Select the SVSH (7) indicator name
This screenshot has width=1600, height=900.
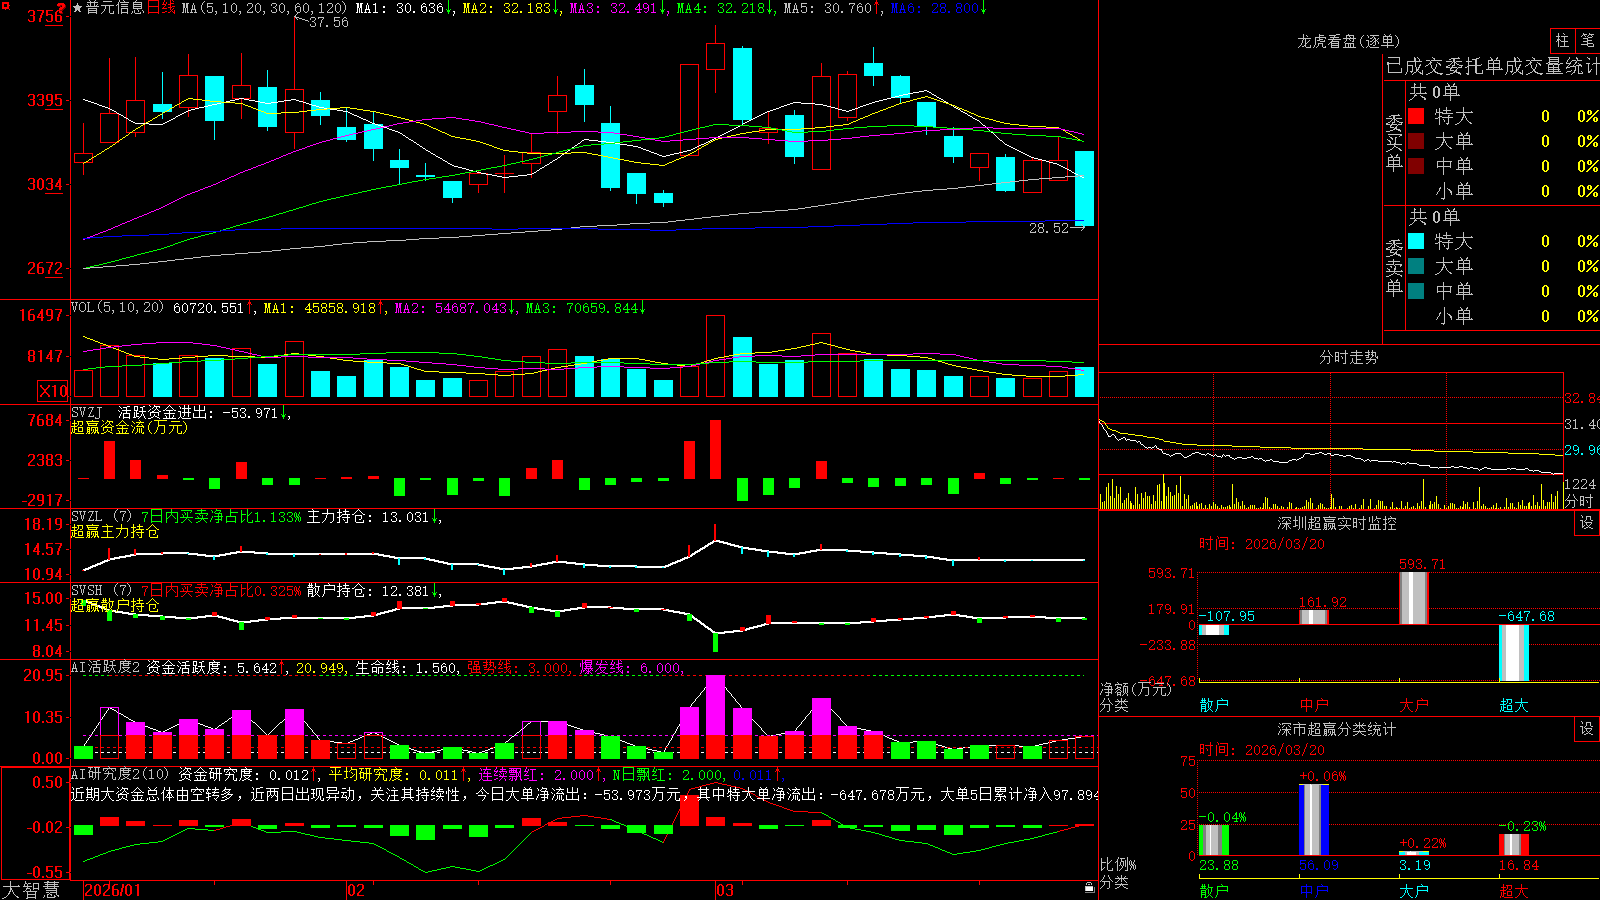pyautogui.click(x=101, y=591)
